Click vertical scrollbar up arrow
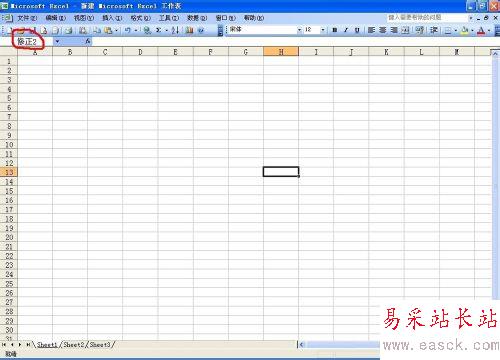This screenshot has height=360, width=500. pyautogui.click(x=495, y=53)
